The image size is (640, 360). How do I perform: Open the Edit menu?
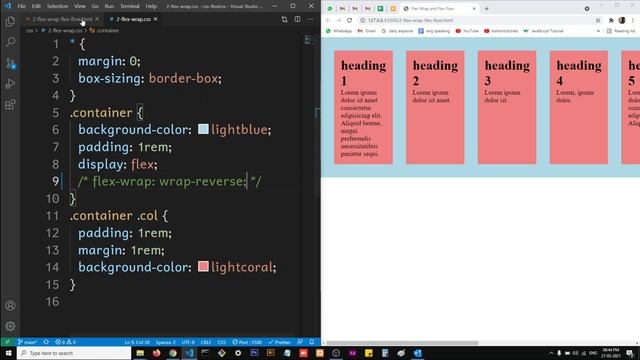(x=36, y=6)
